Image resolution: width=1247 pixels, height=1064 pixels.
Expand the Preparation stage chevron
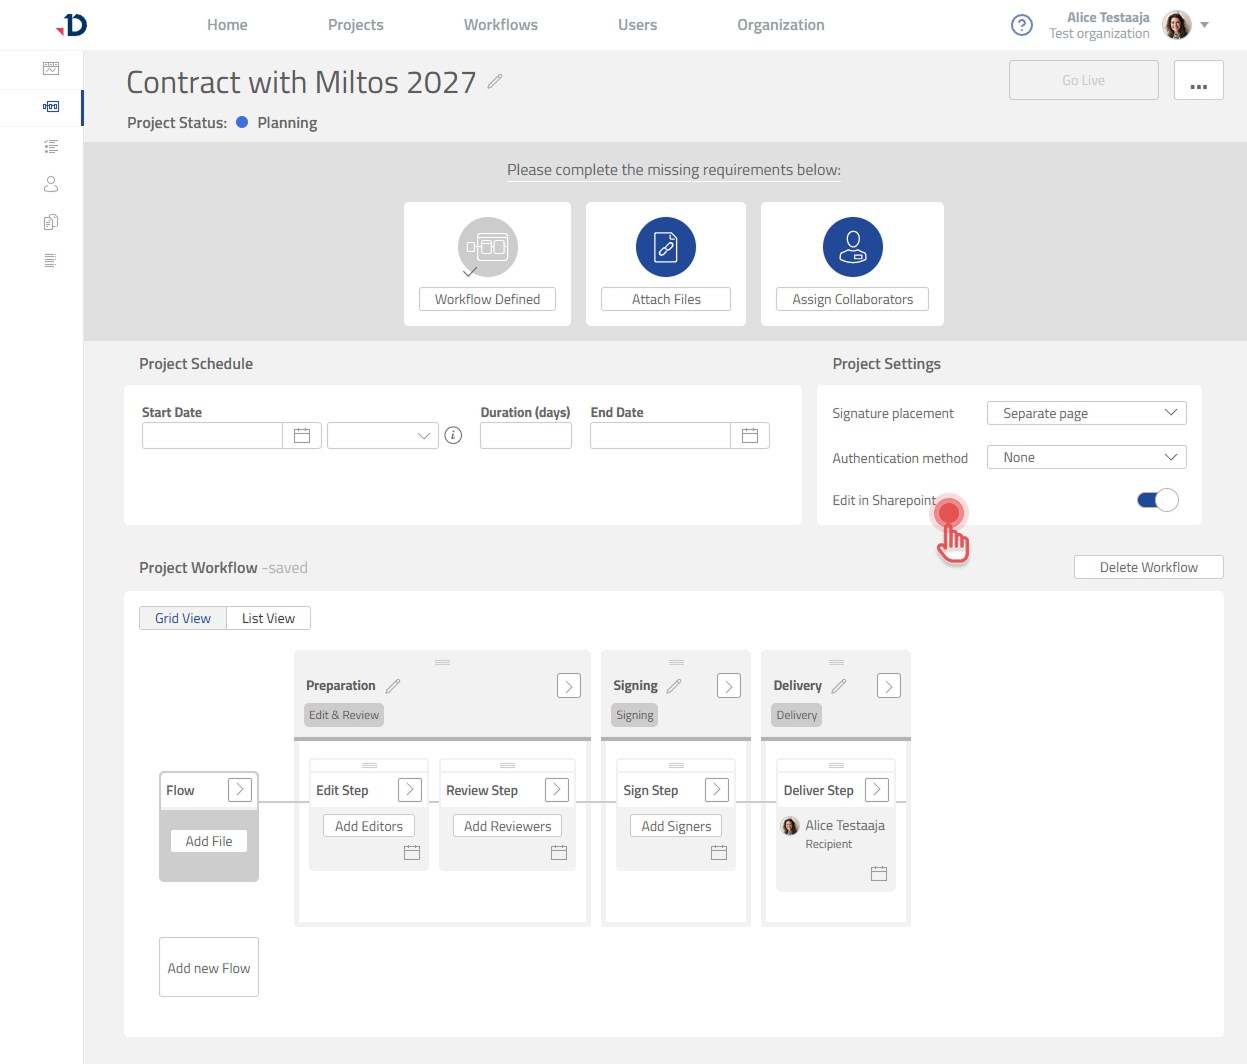point(569,686)
